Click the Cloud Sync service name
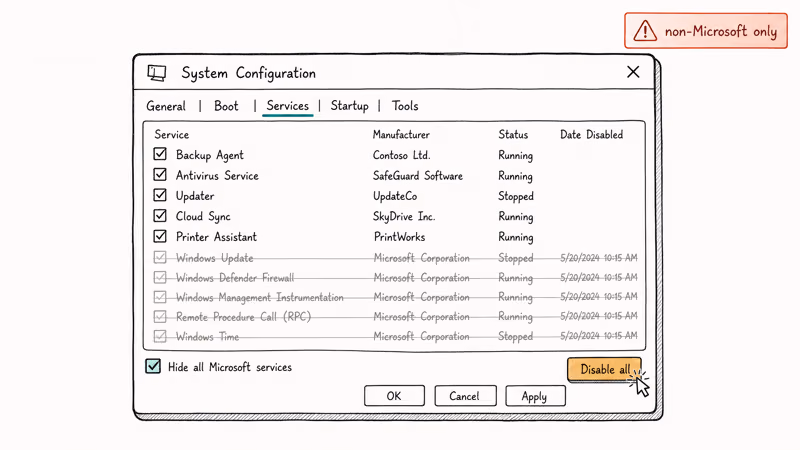The height and width of the screenshot is (450, 800). point(203,217)
